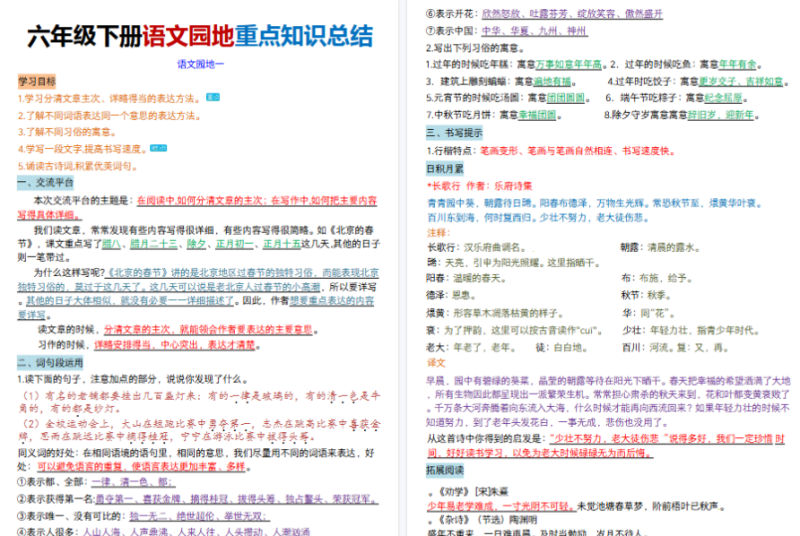
Task: Click the note '百川:河流。'
Action: point(649,348)
